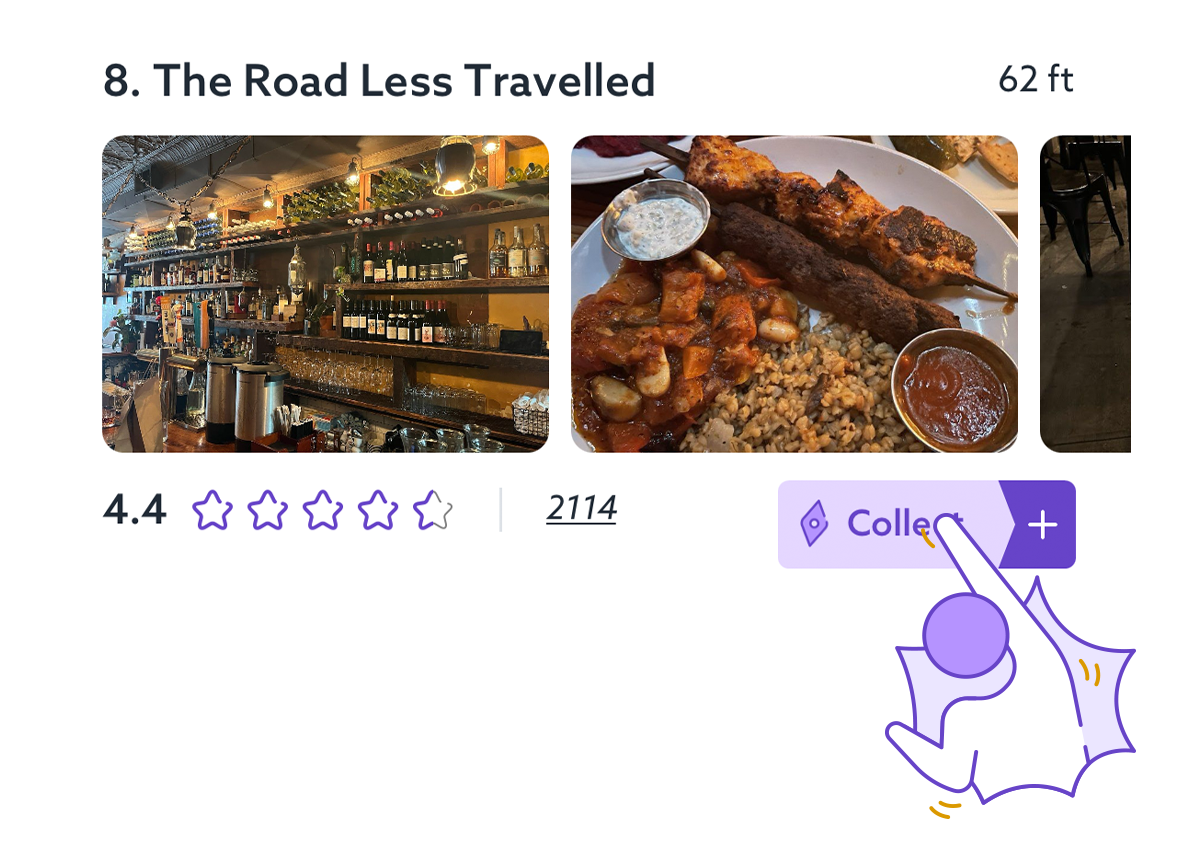This screenshot has width=1179, height=864.
Task: Select the third rating star
Action: click(323, 510)
